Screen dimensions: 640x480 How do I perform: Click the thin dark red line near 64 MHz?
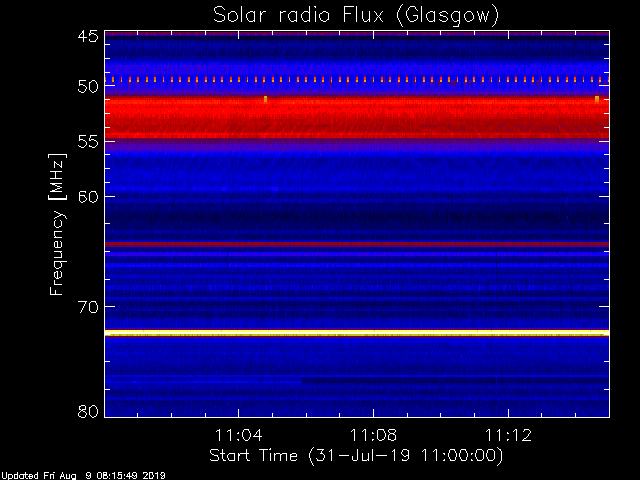click(x=357, y=244)
